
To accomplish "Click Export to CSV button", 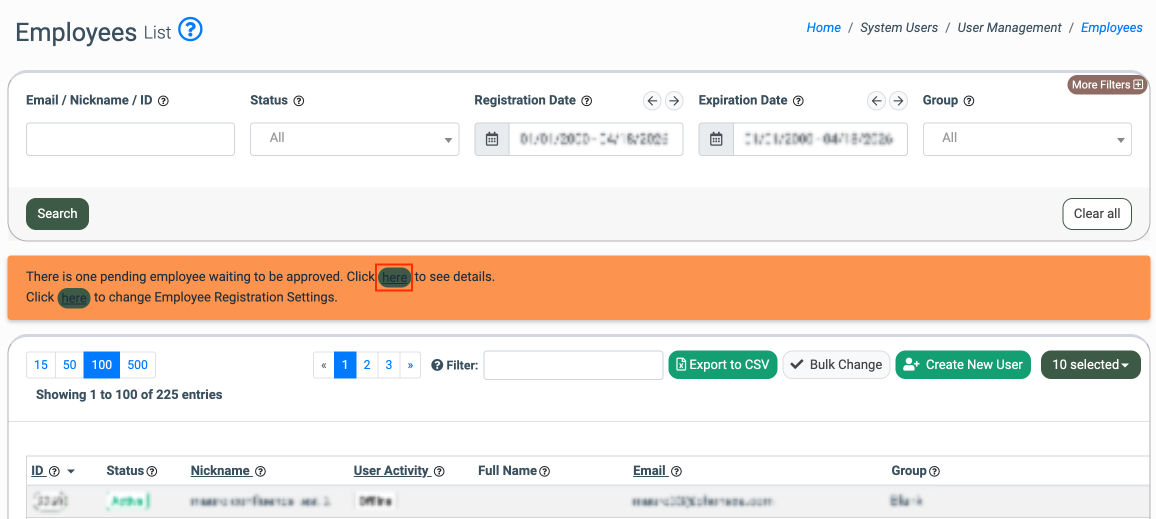I will pyautogui.click(x=721, y=365).
